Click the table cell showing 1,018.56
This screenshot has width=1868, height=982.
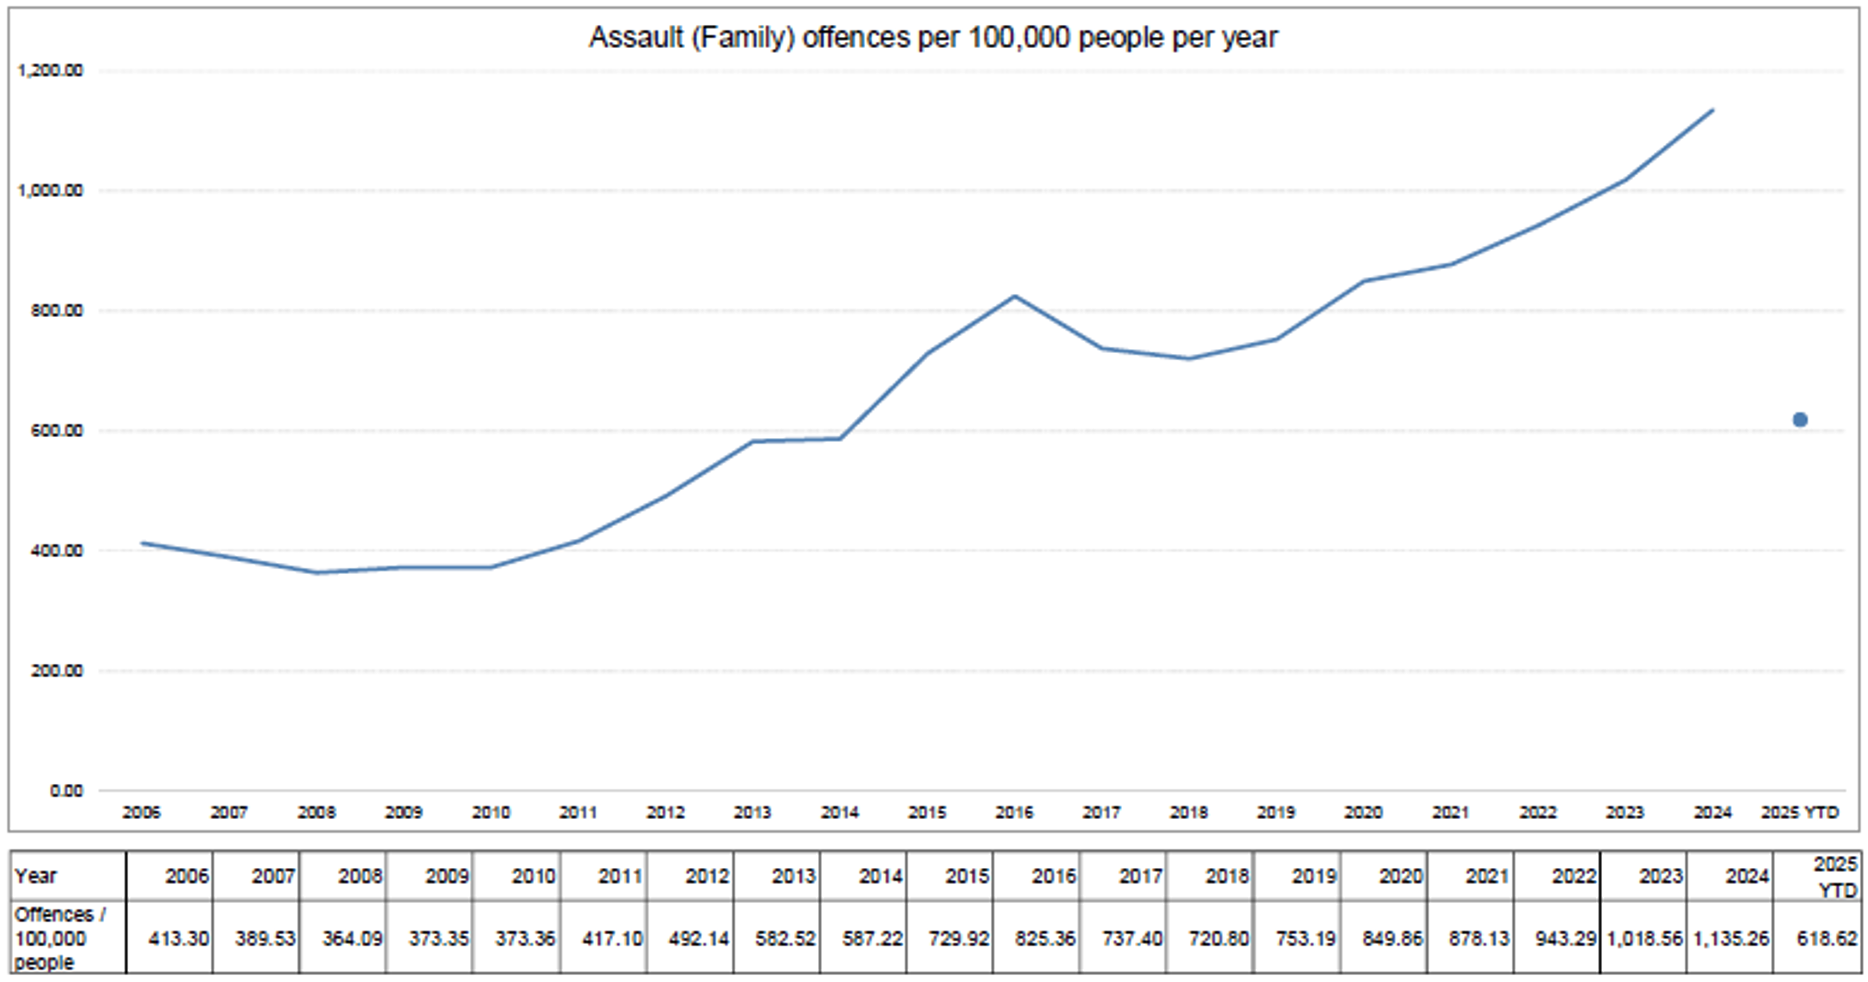click(x=1643, y=939)
